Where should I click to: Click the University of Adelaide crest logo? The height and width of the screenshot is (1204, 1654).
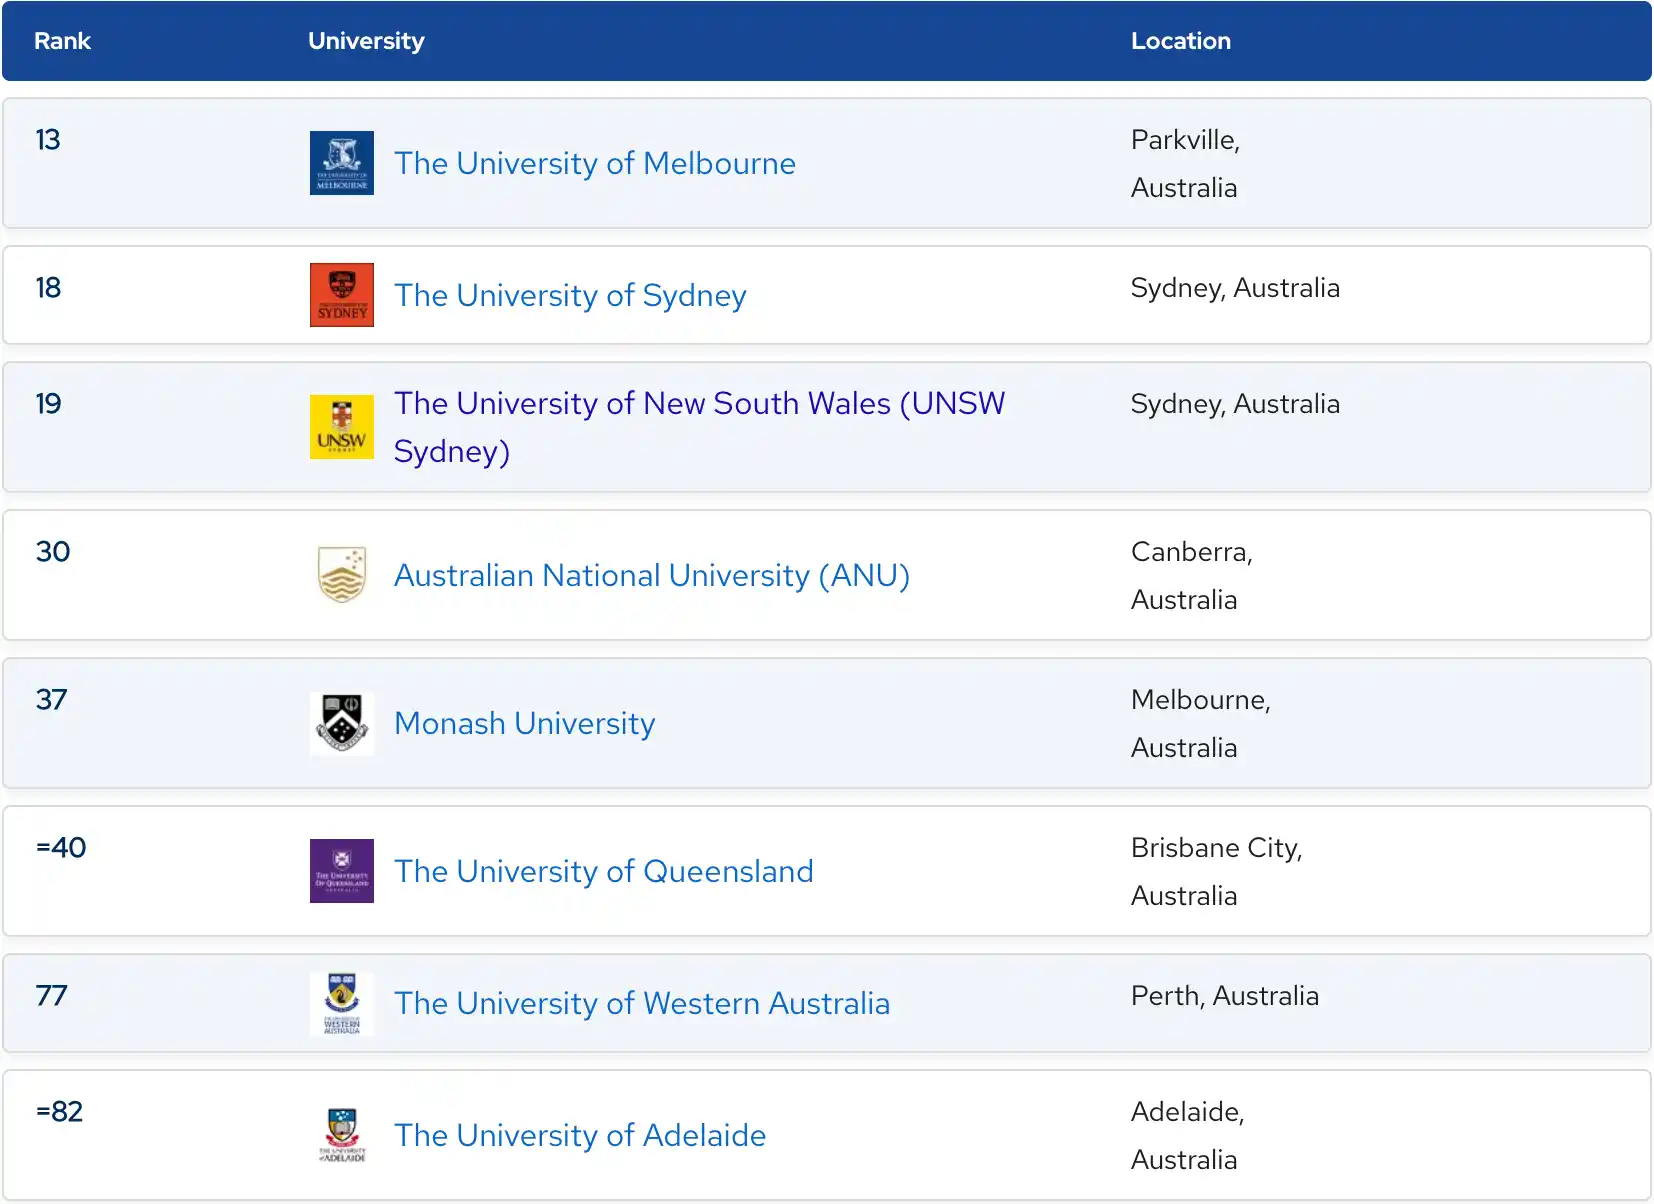(x=342, y=1135)
